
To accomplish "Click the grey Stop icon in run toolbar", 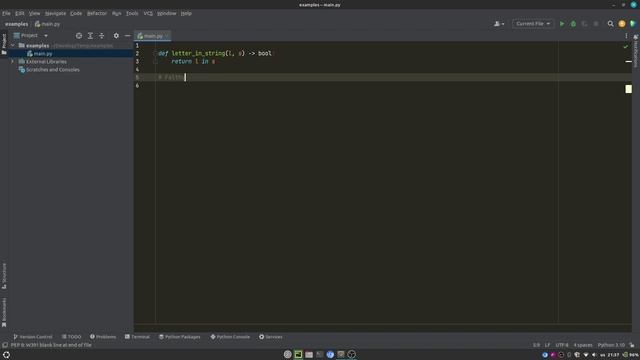I will coord(596,24).
